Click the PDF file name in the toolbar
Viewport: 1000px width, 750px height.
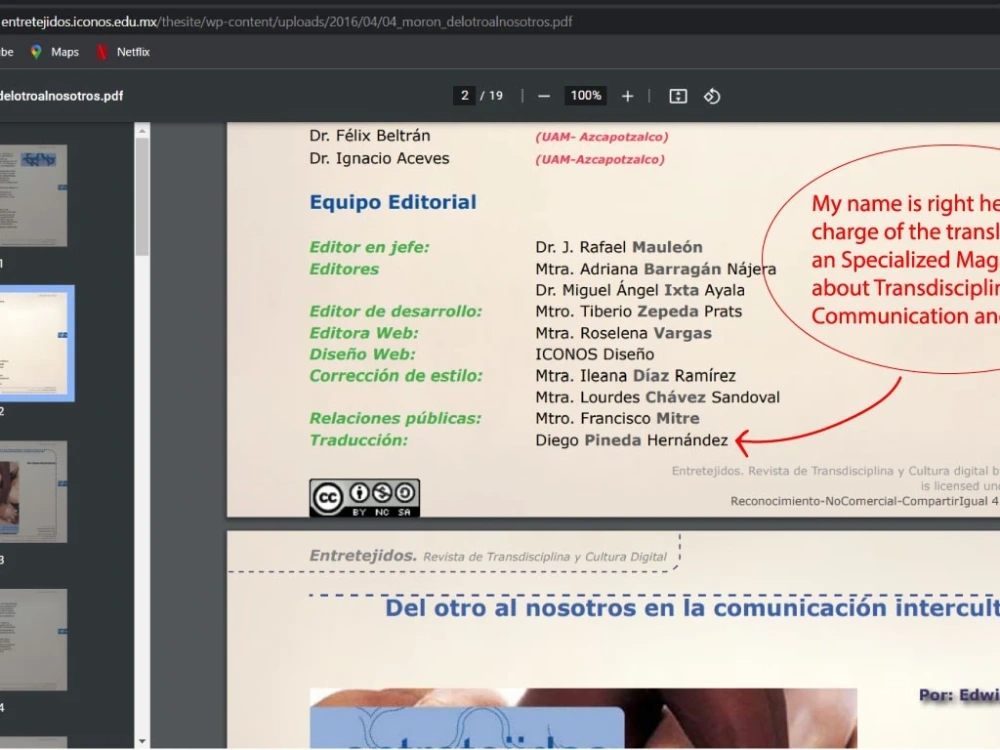pyautogui.click(x=62, y=96)
